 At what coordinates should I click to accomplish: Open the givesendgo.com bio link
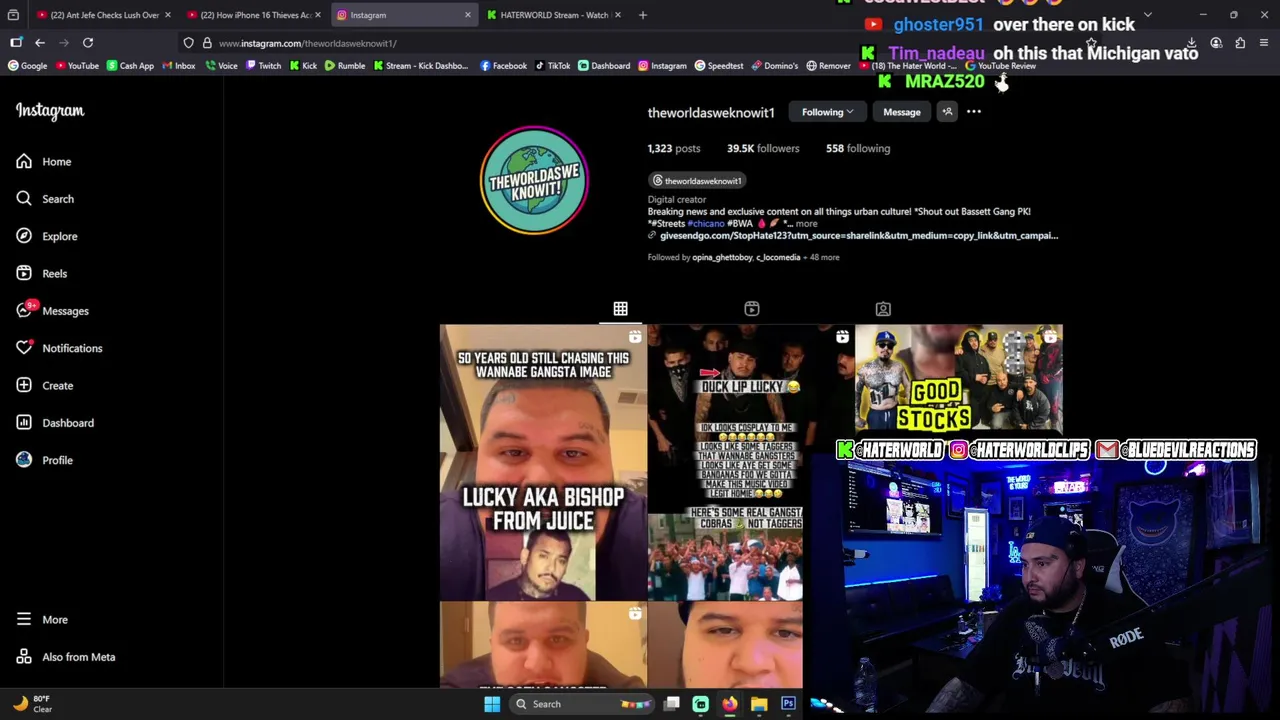pos(858,236)
